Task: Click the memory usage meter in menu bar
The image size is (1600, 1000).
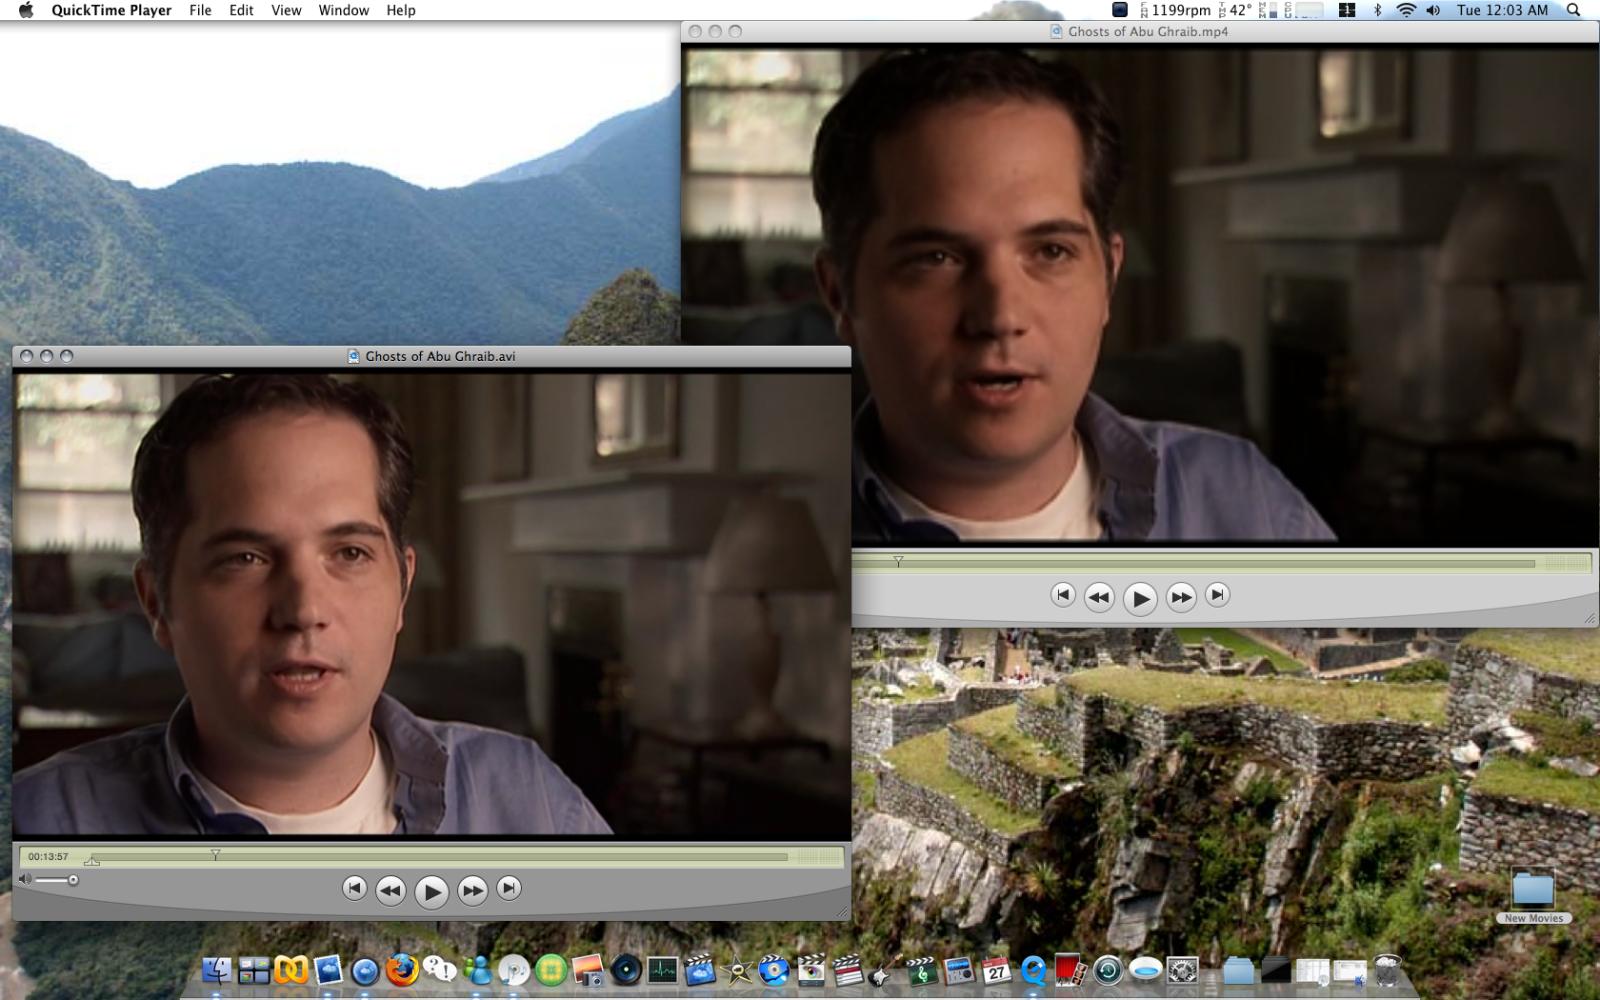Action: pyautogui.click(x=1268, y=10)
